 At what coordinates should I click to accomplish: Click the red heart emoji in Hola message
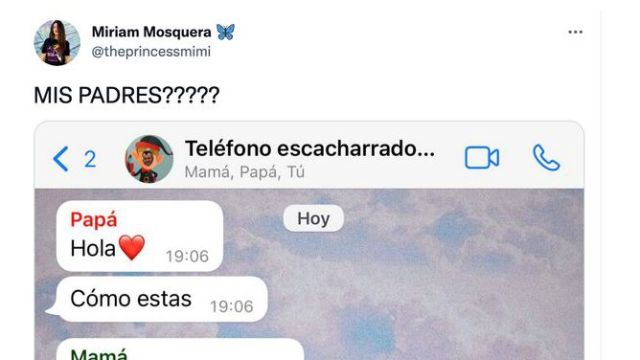[132, 247]
